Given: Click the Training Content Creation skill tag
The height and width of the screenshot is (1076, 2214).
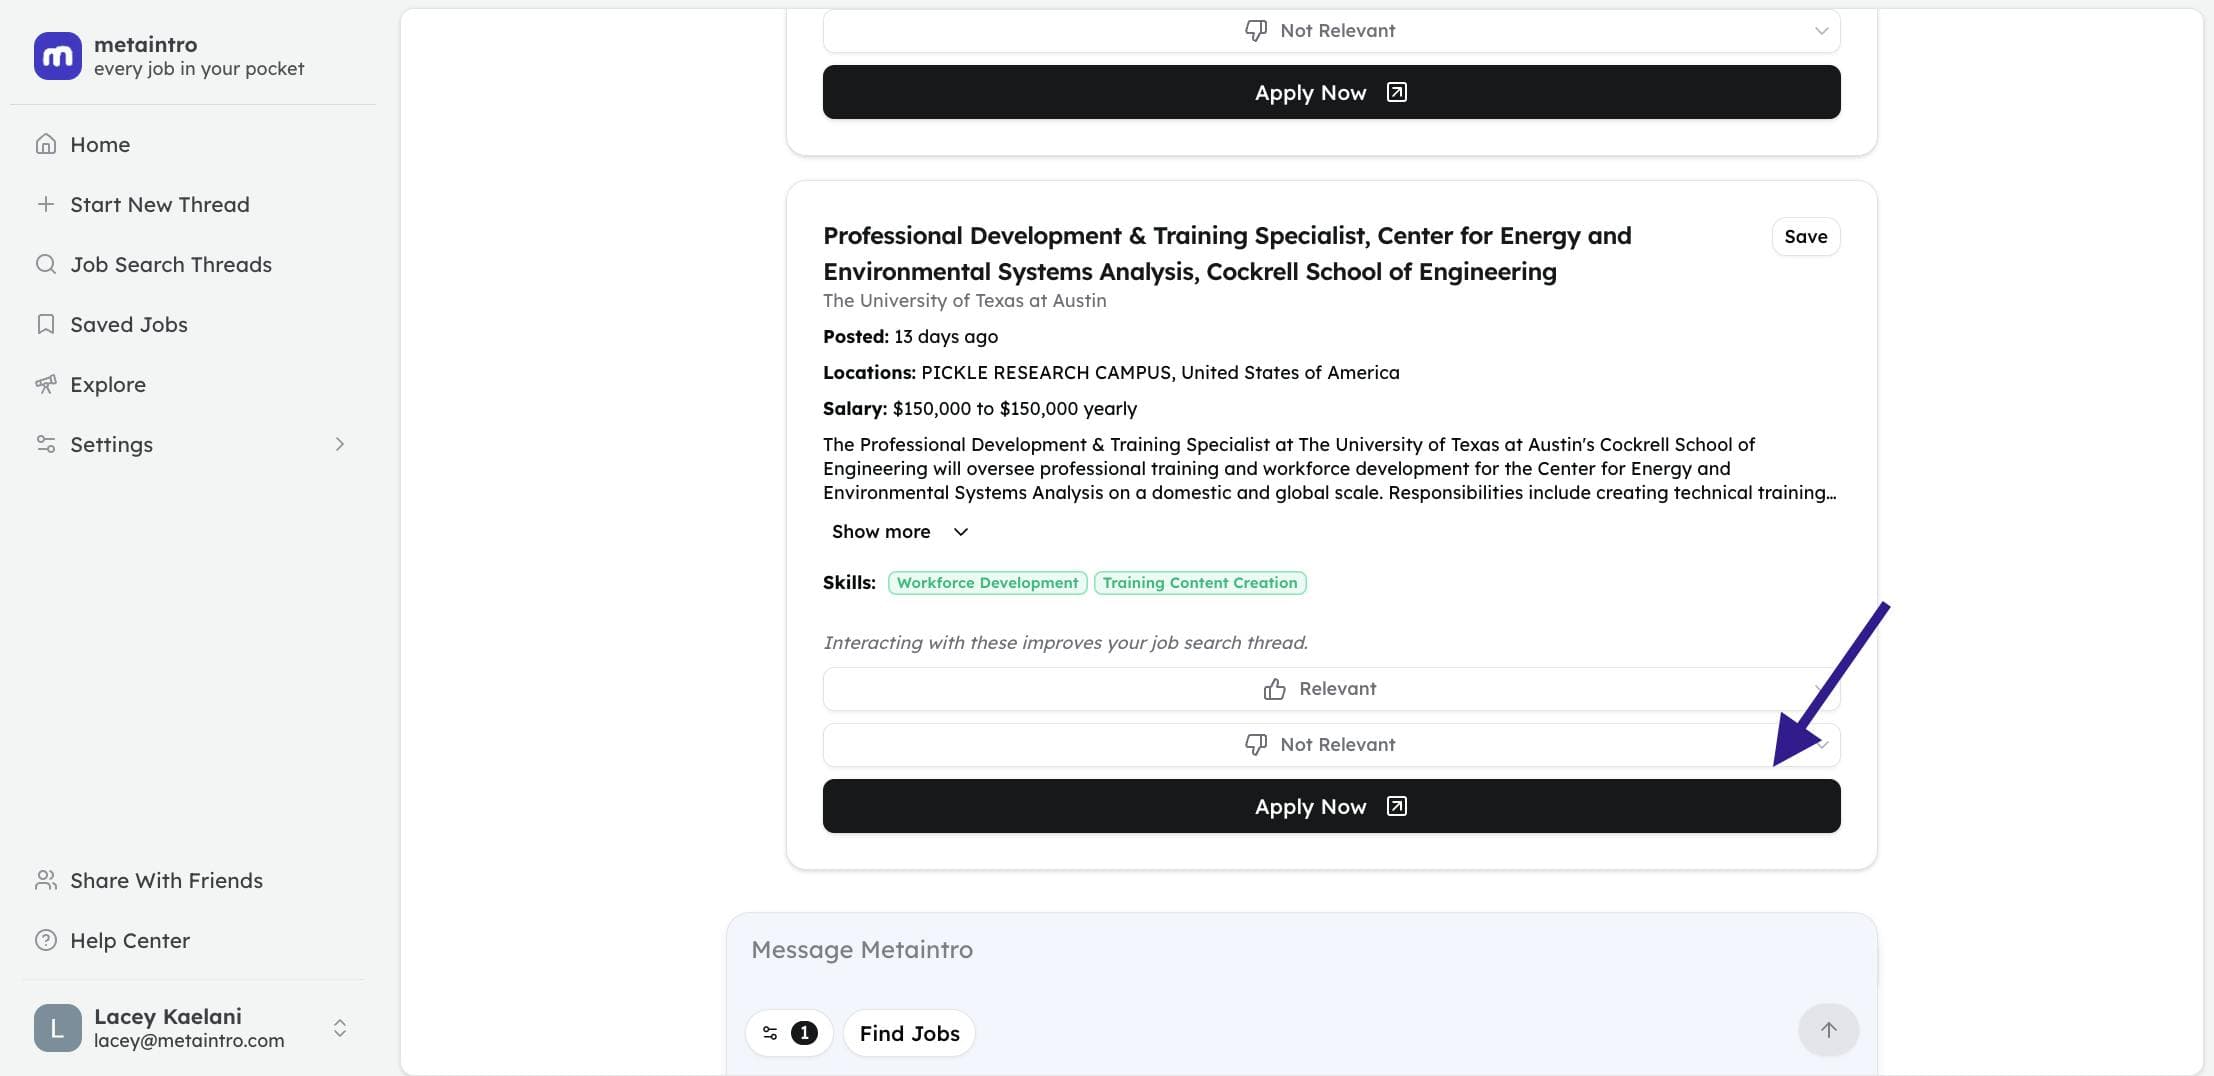Looking at the screenshot, I should click(x=1200, y=583).
